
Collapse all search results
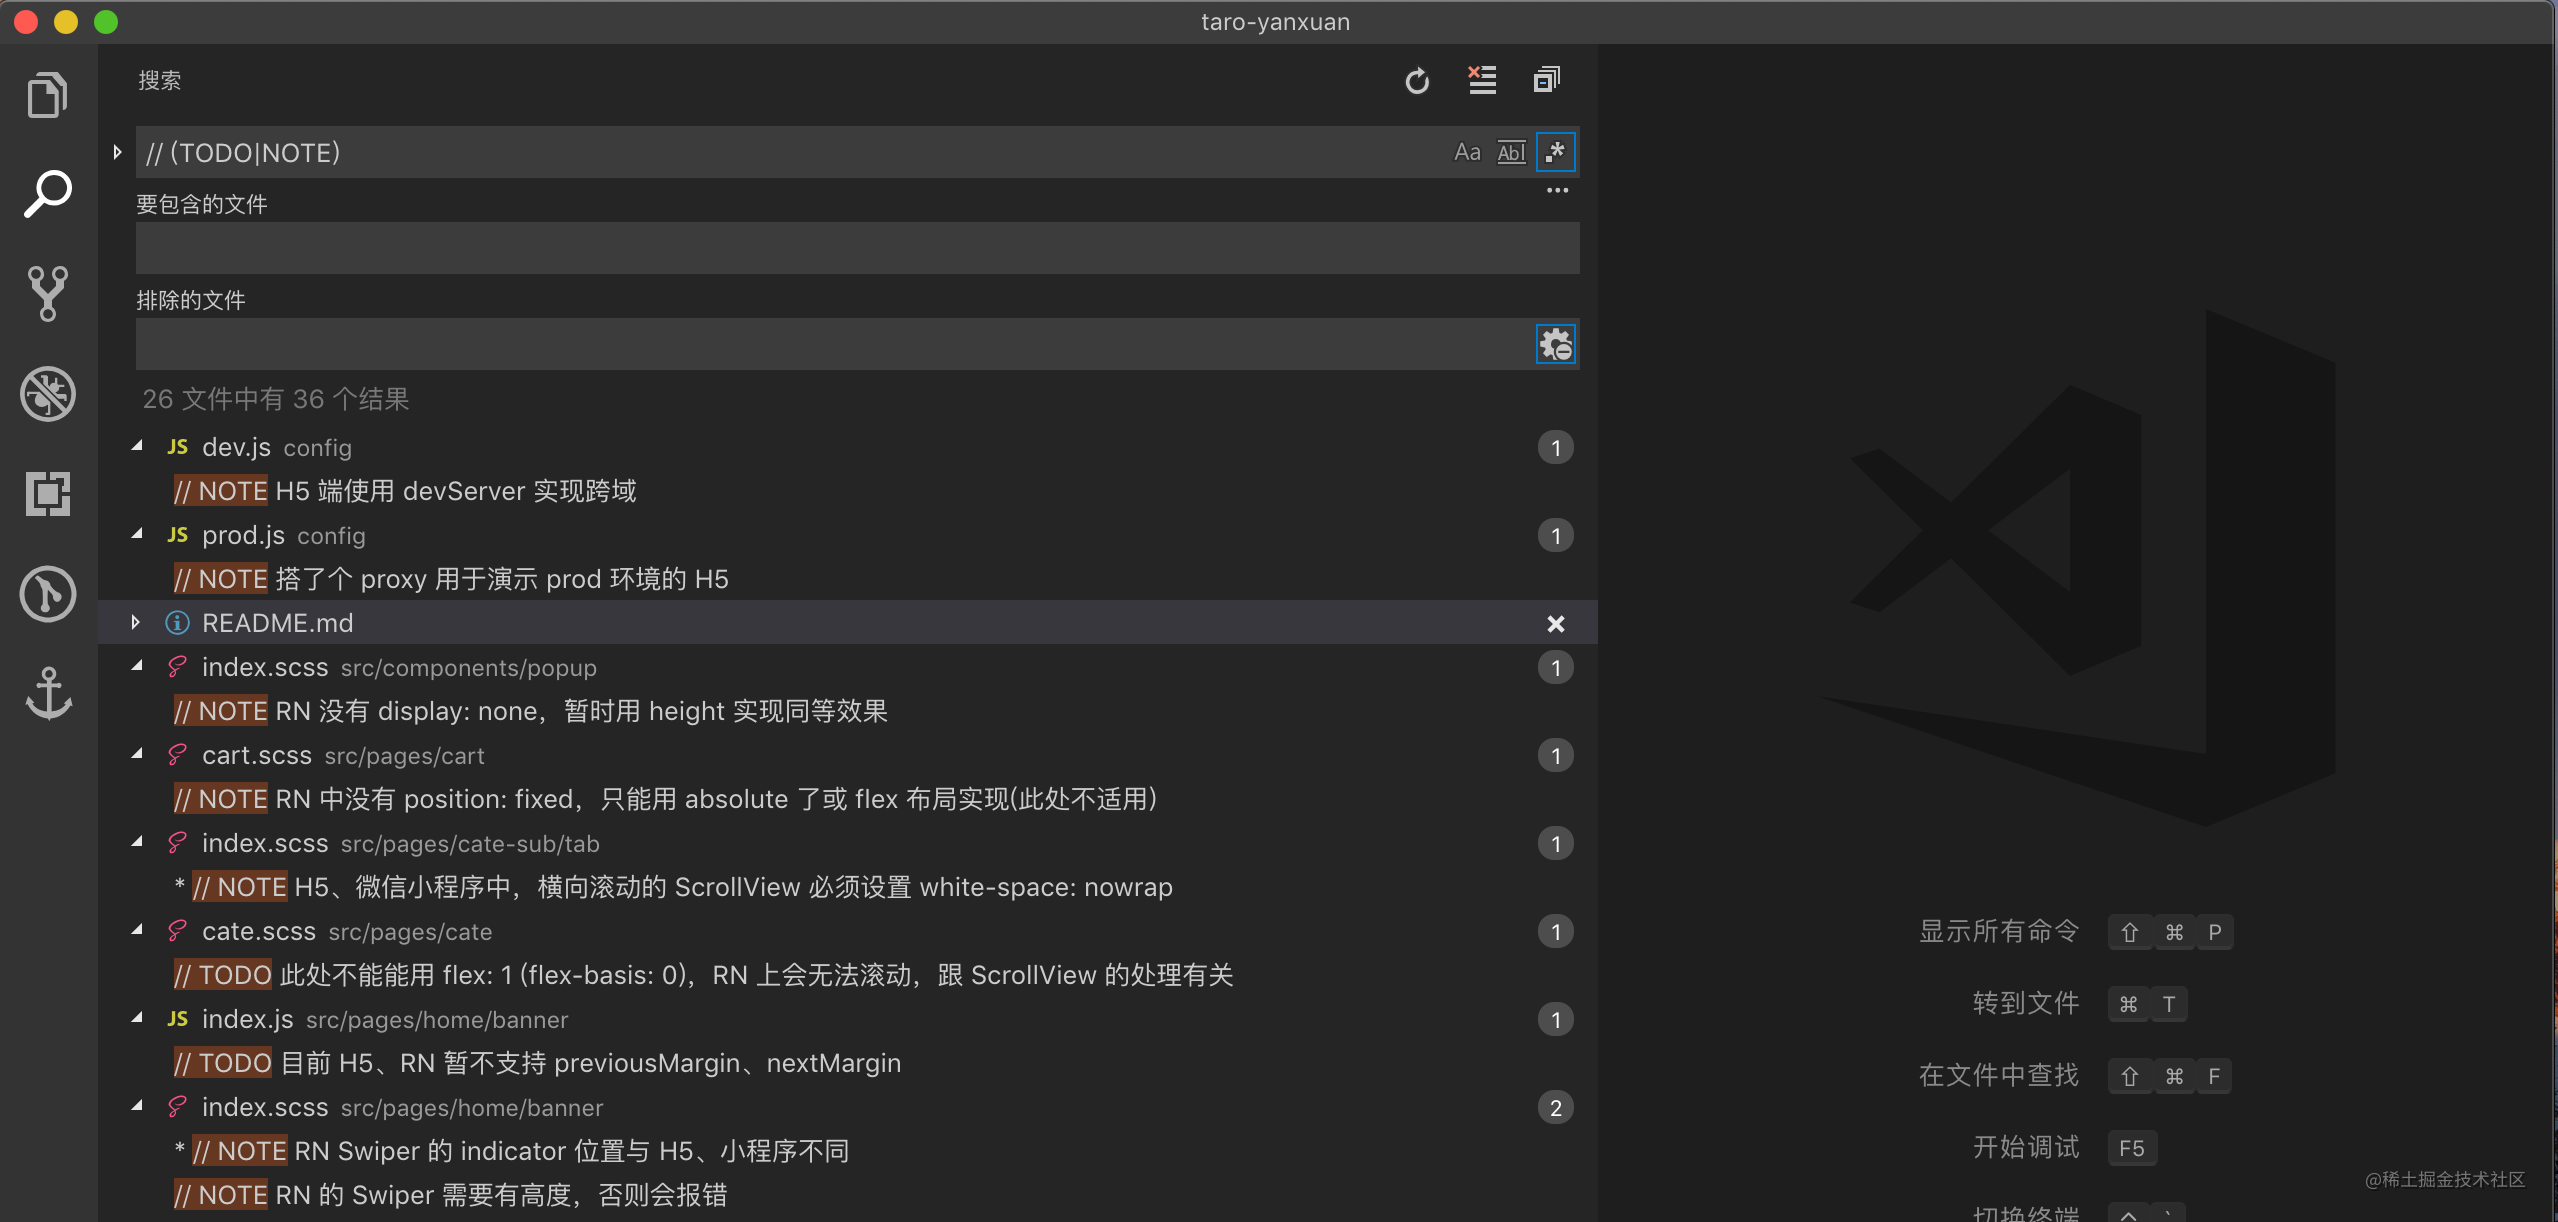[1547, 80]
